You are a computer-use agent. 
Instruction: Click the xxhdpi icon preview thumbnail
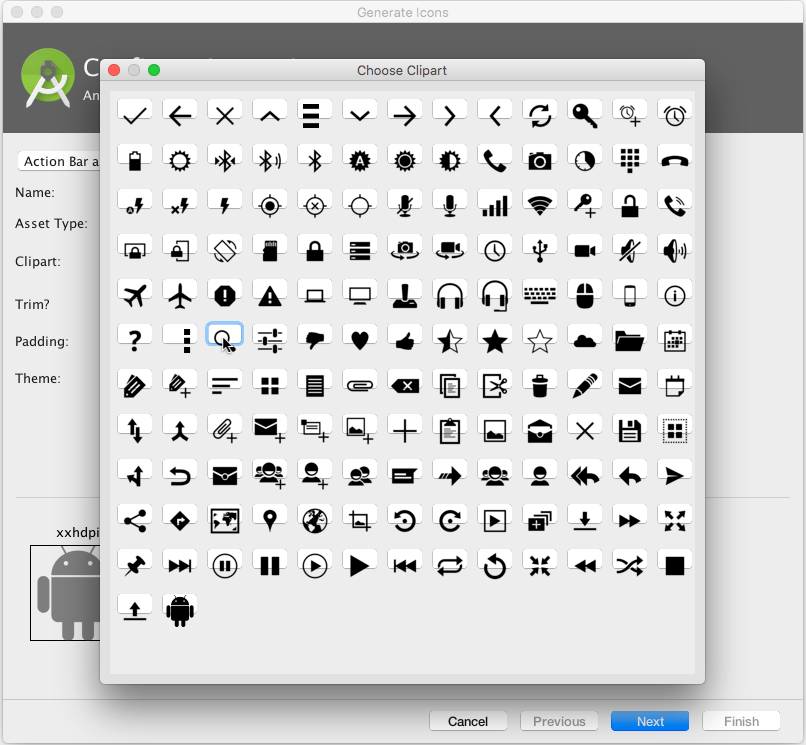coord(66,592)
